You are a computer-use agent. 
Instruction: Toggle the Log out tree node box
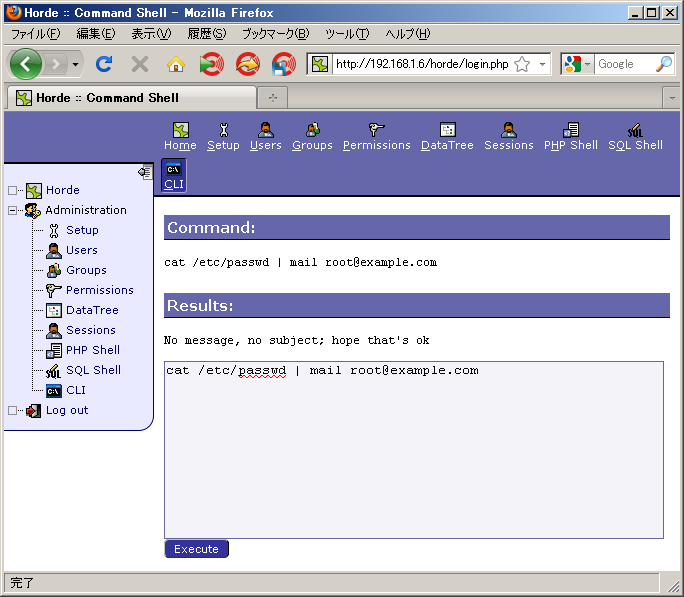(12, 411)
